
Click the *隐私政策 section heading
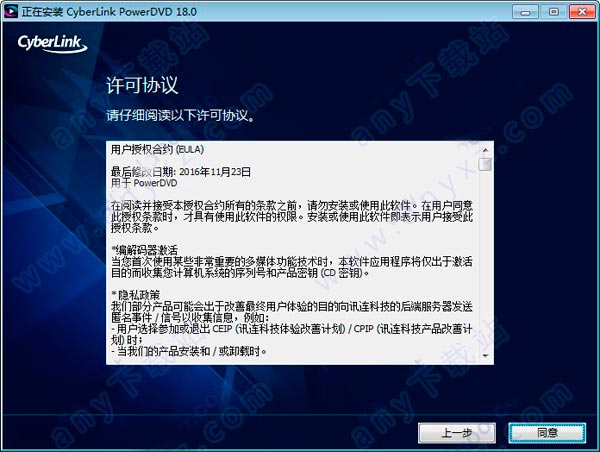pyautogui.click(x=135, y=295)
